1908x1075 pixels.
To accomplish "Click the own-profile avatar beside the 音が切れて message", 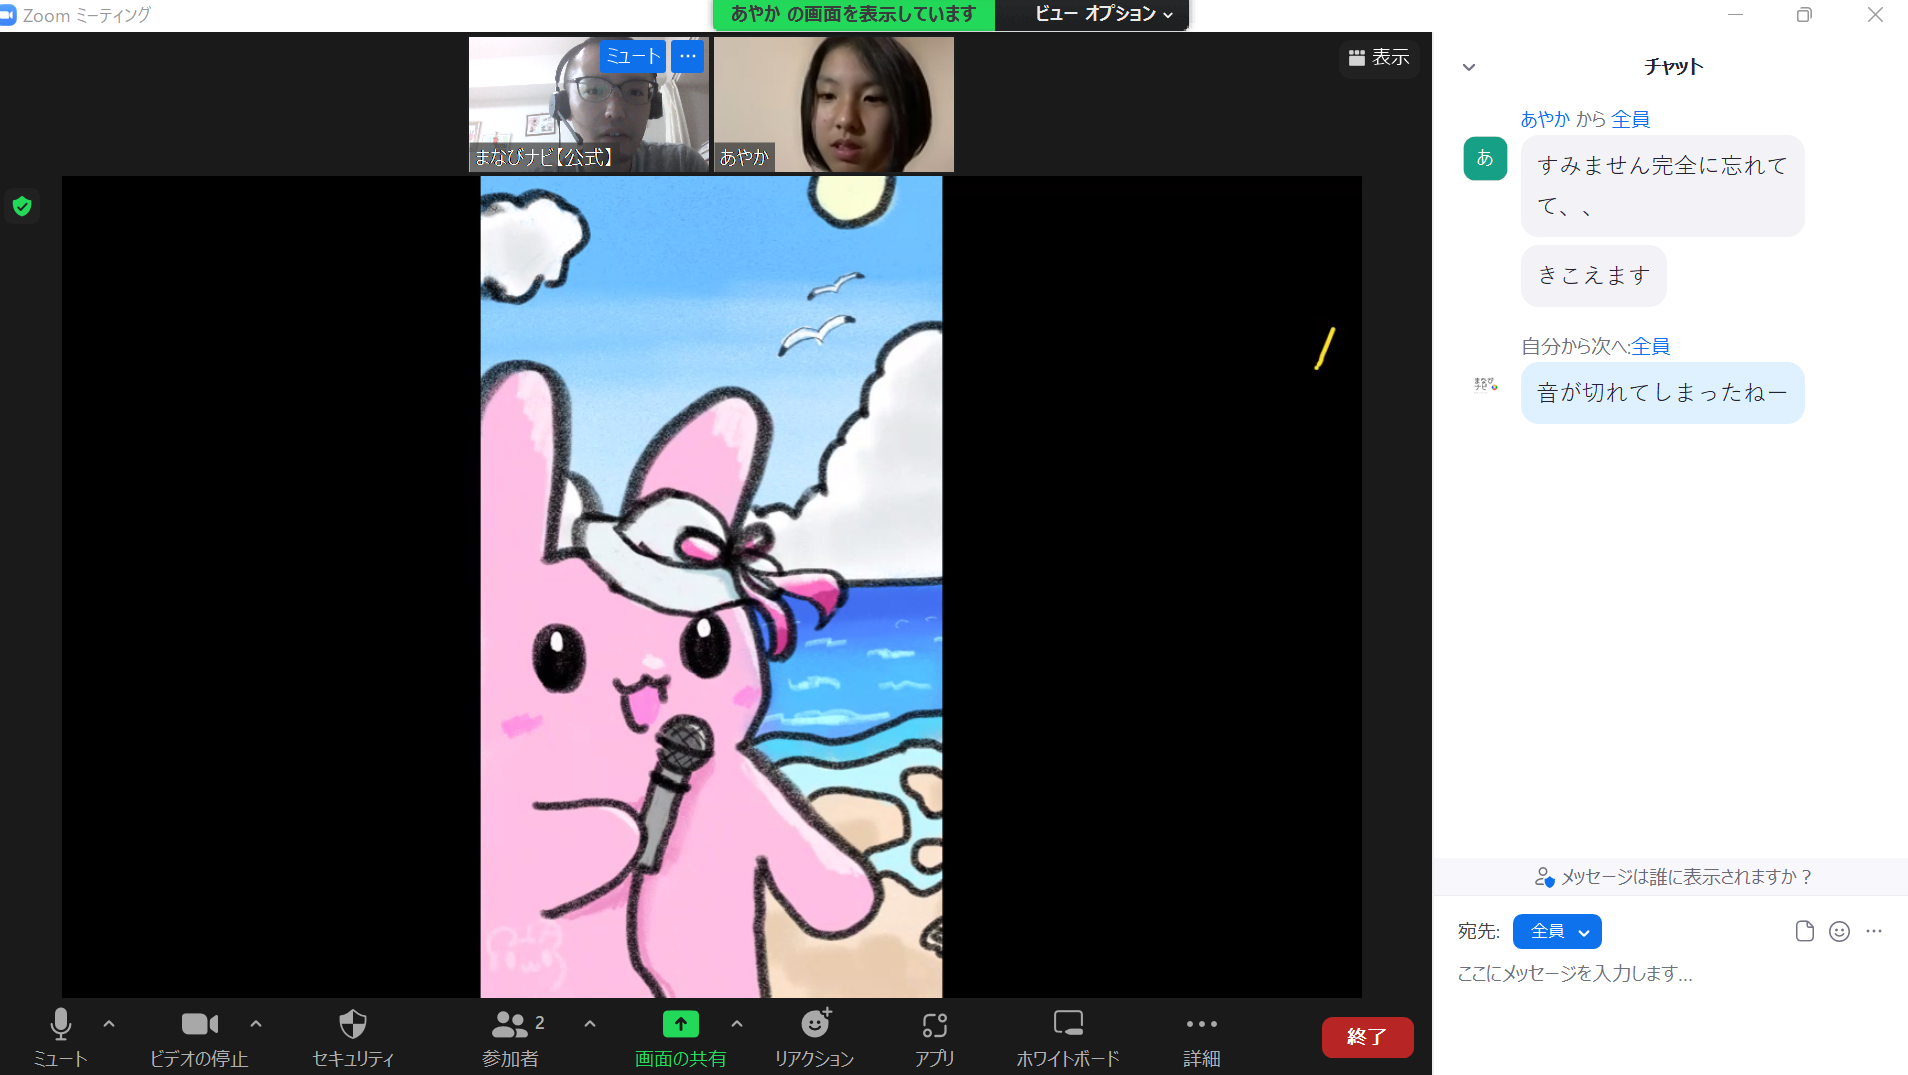I will (1485, 385).
